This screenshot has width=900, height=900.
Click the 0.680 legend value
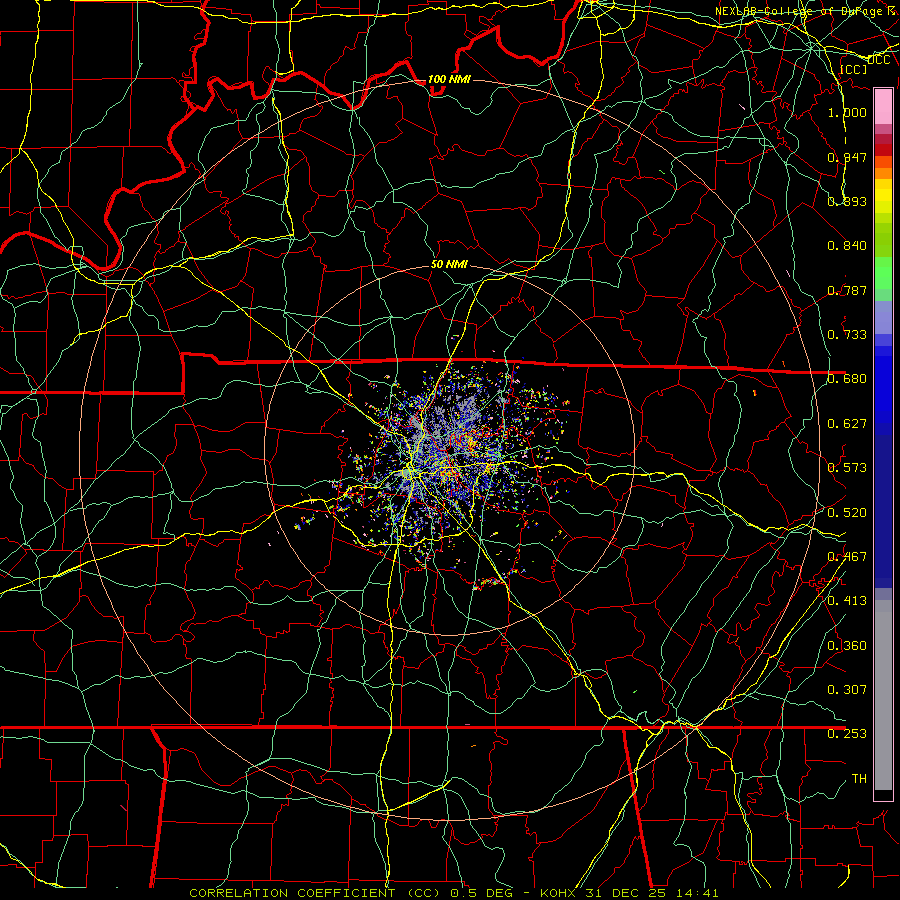(x=847, y=379)
